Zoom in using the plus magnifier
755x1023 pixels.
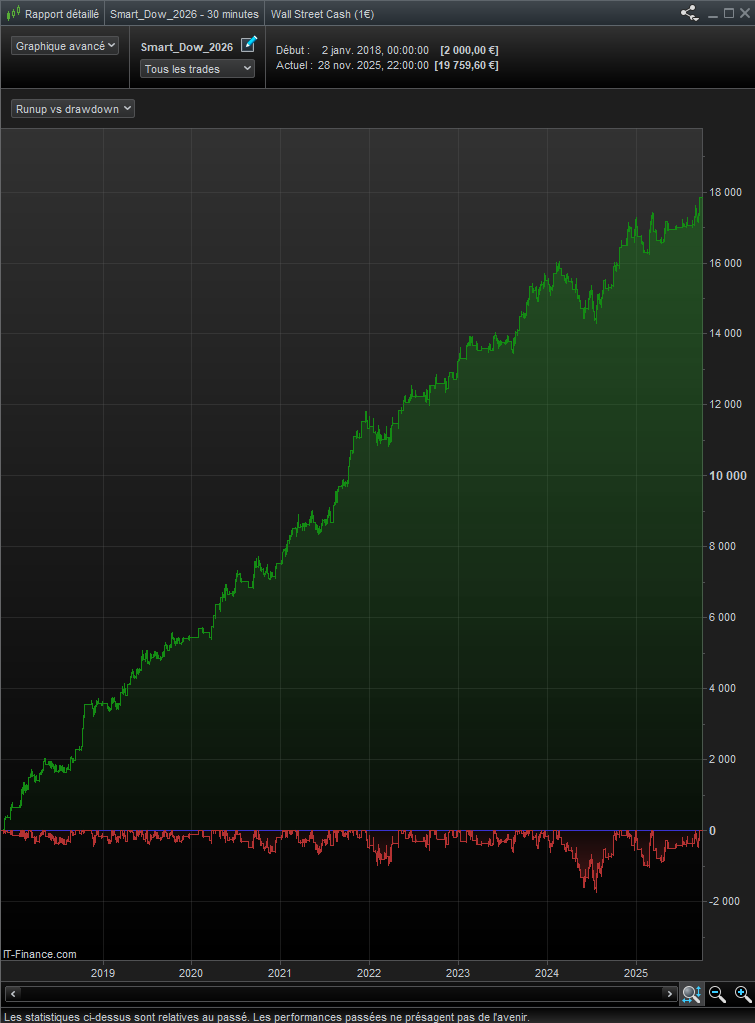[x=742, y=993]
